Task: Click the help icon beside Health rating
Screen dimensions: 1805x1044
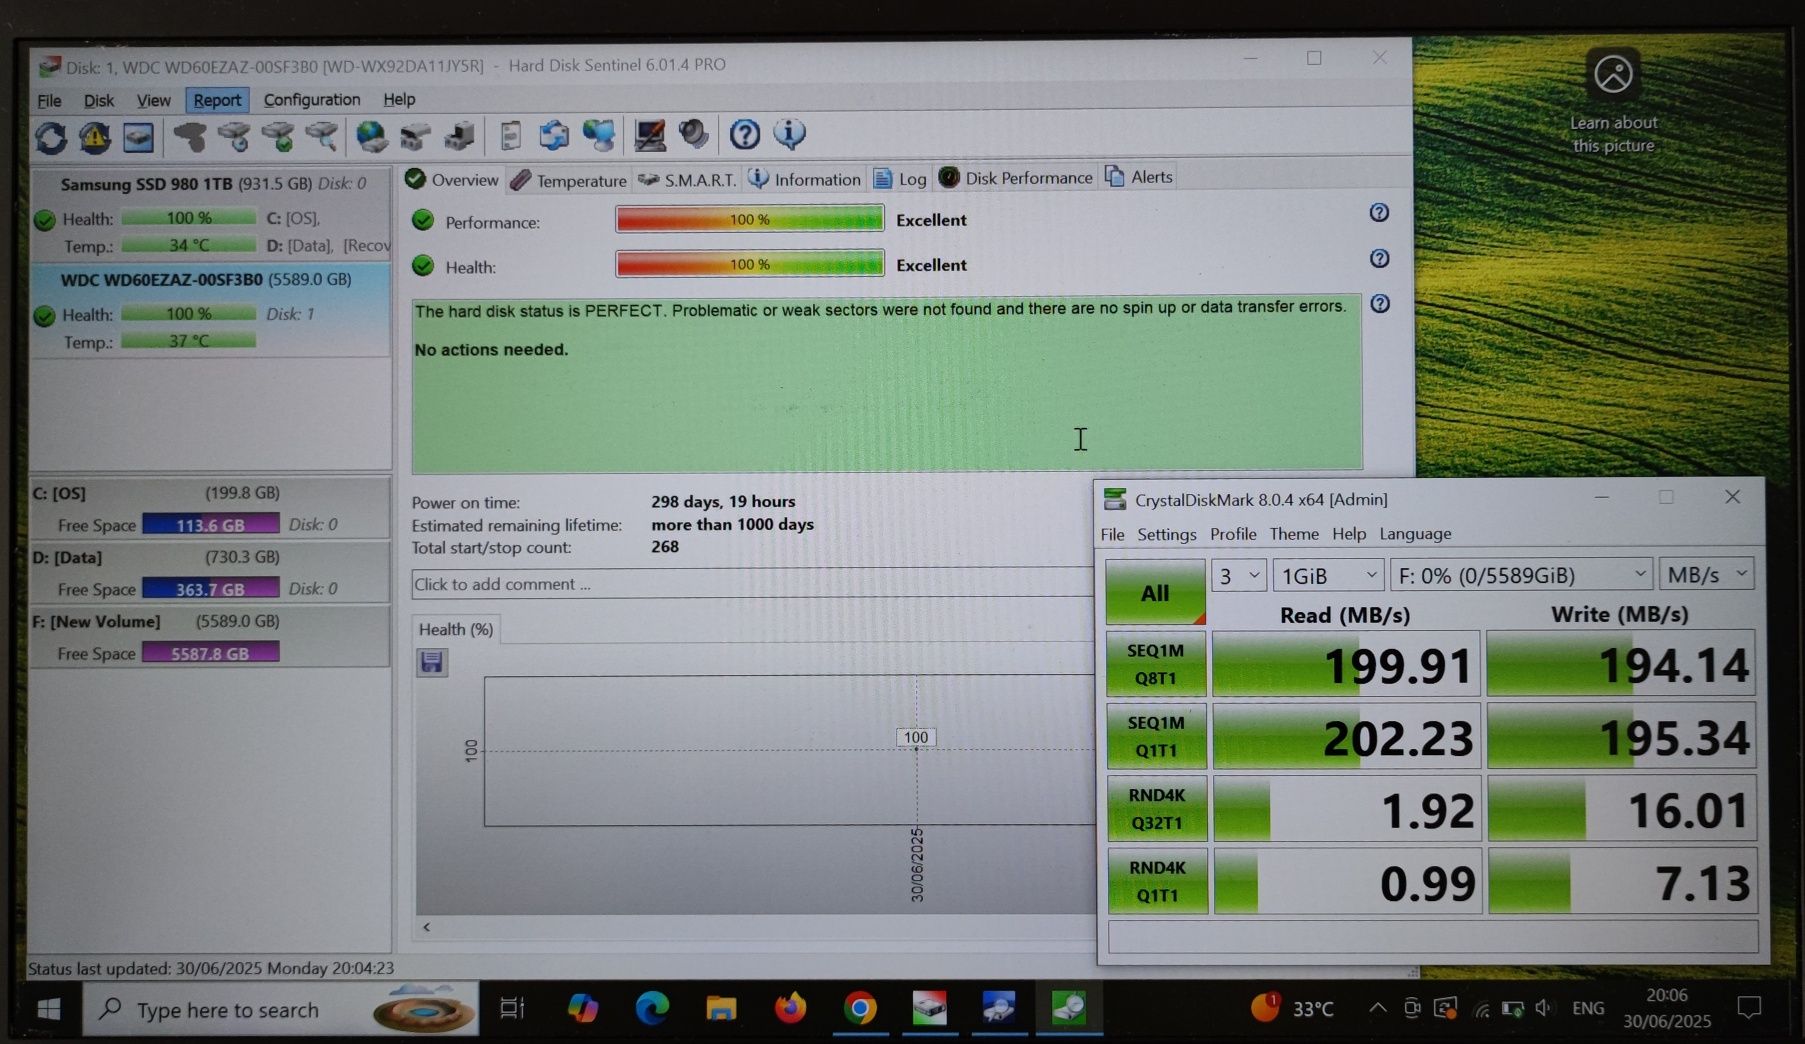Action: [1379, 259]
